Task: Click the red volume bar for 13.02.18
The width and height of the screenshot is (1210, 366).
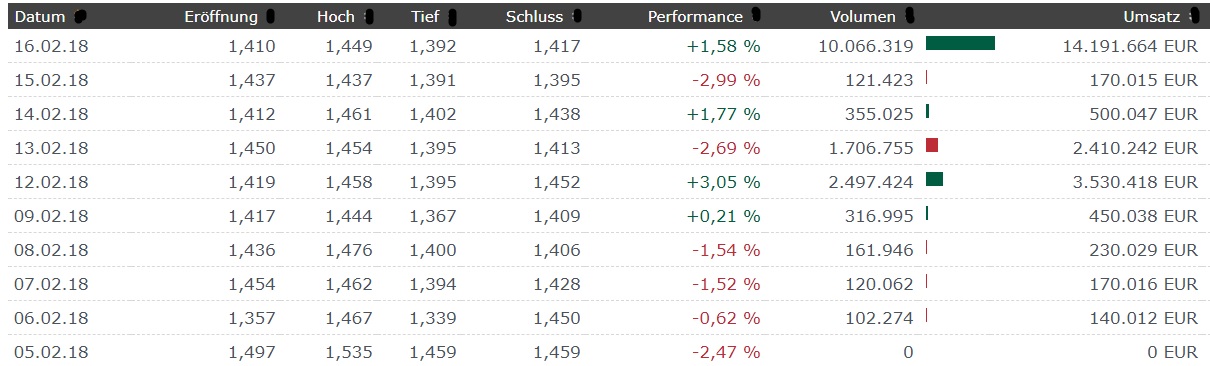Action: click(932, 146)
